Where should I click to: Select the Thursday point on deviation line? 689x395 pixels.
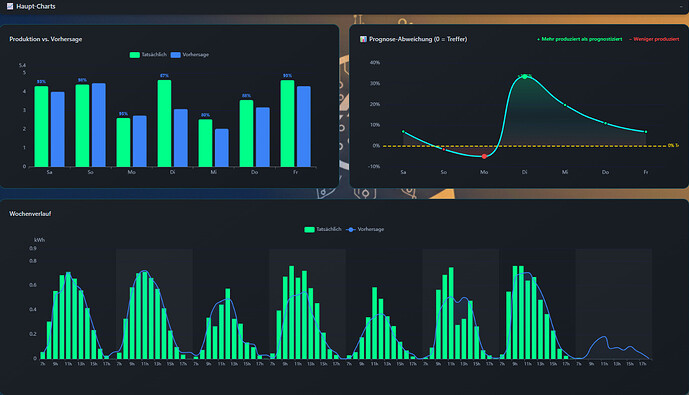coord(605,123)
